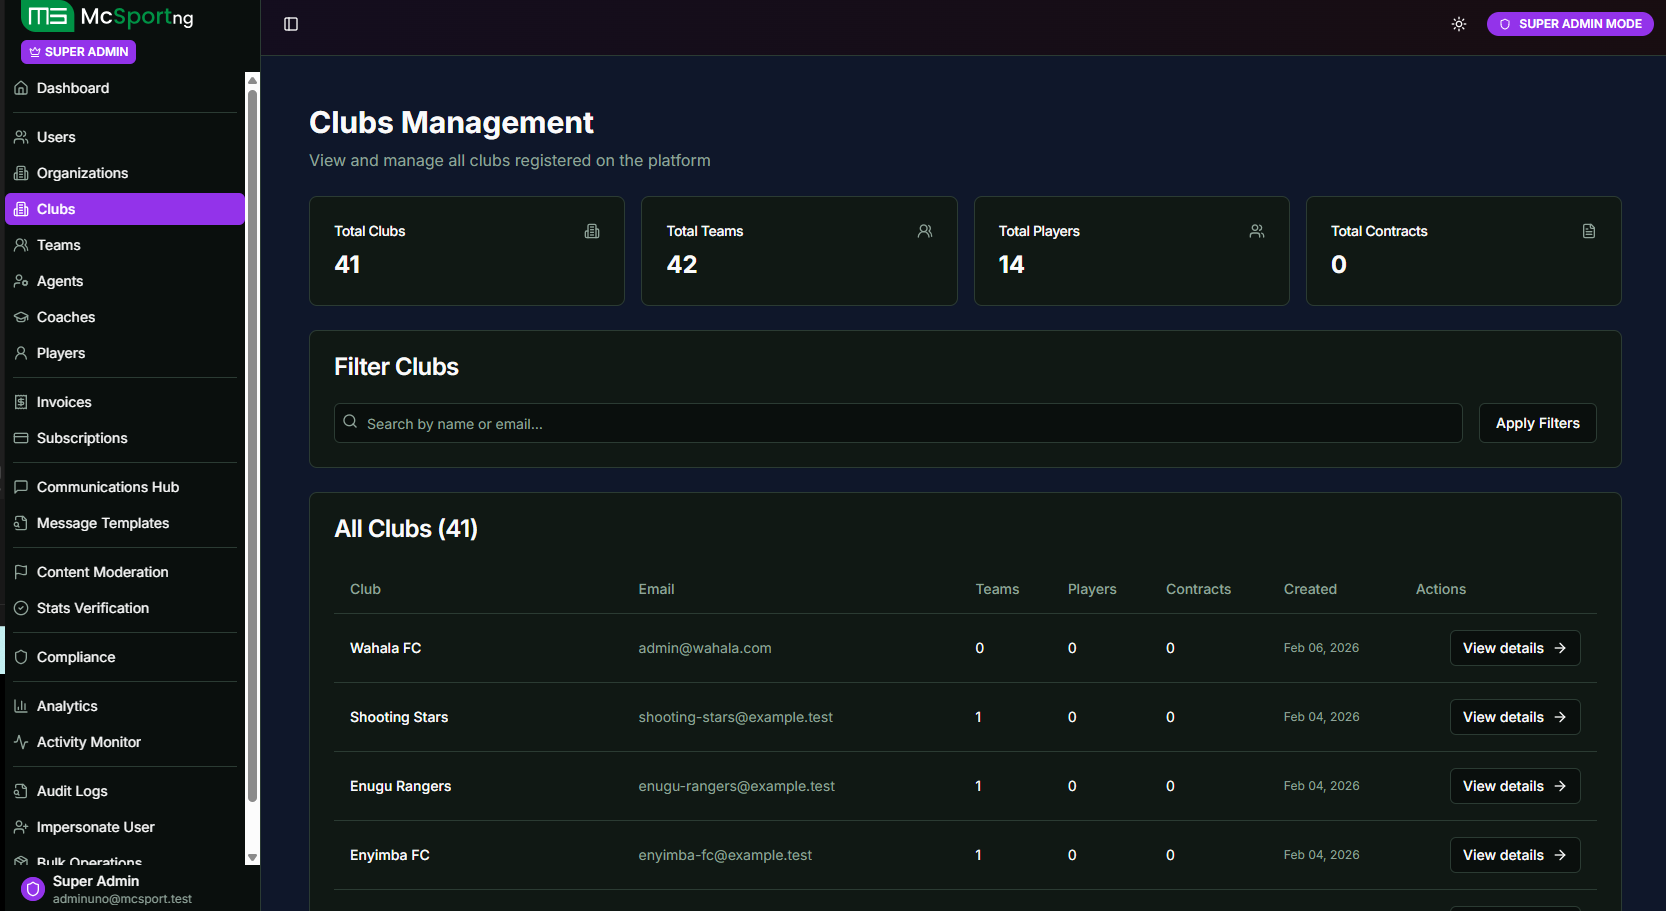
Task: View details for Wahala FC
Action: 1514,648
